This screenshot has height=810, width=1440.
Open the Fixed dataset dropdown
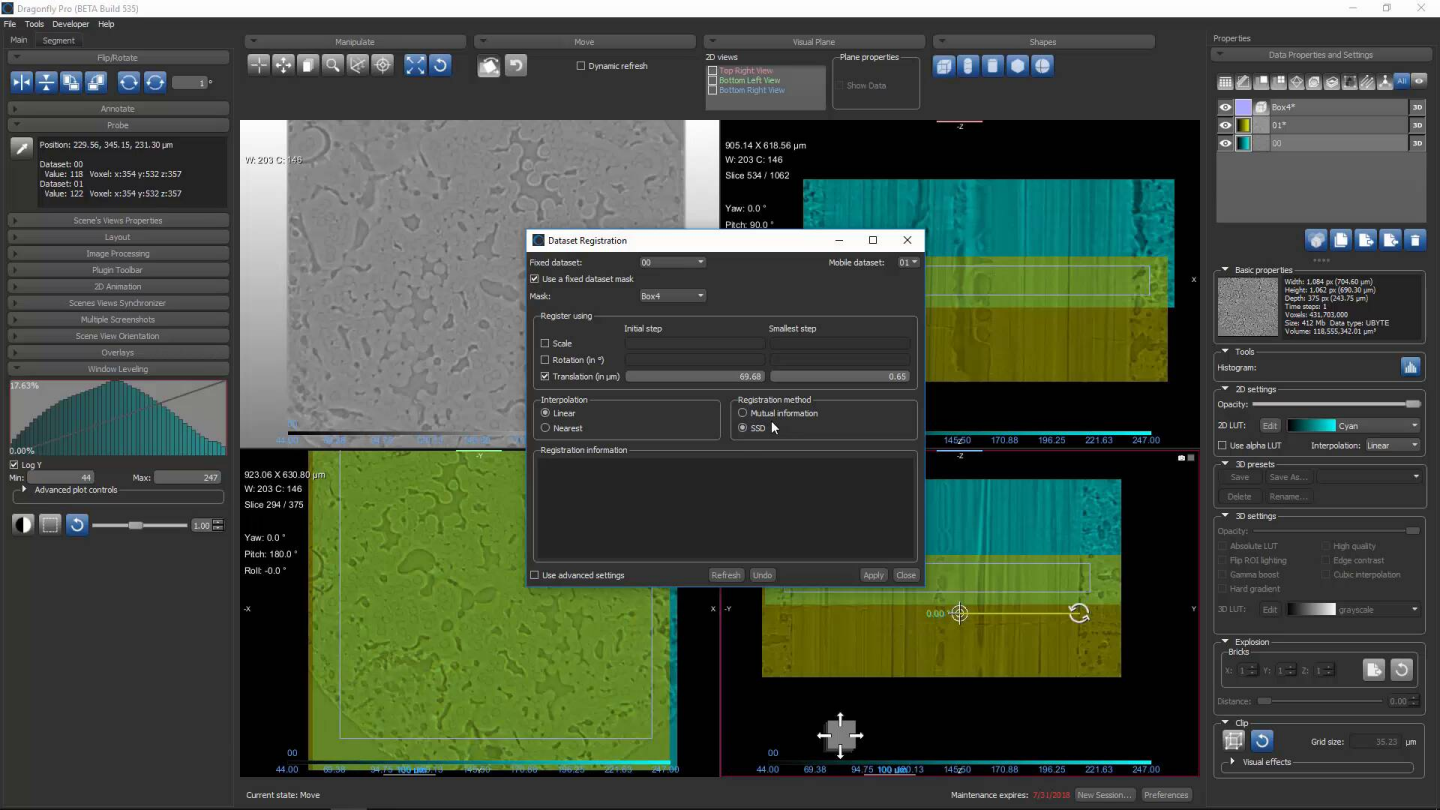tap(673, 262)
